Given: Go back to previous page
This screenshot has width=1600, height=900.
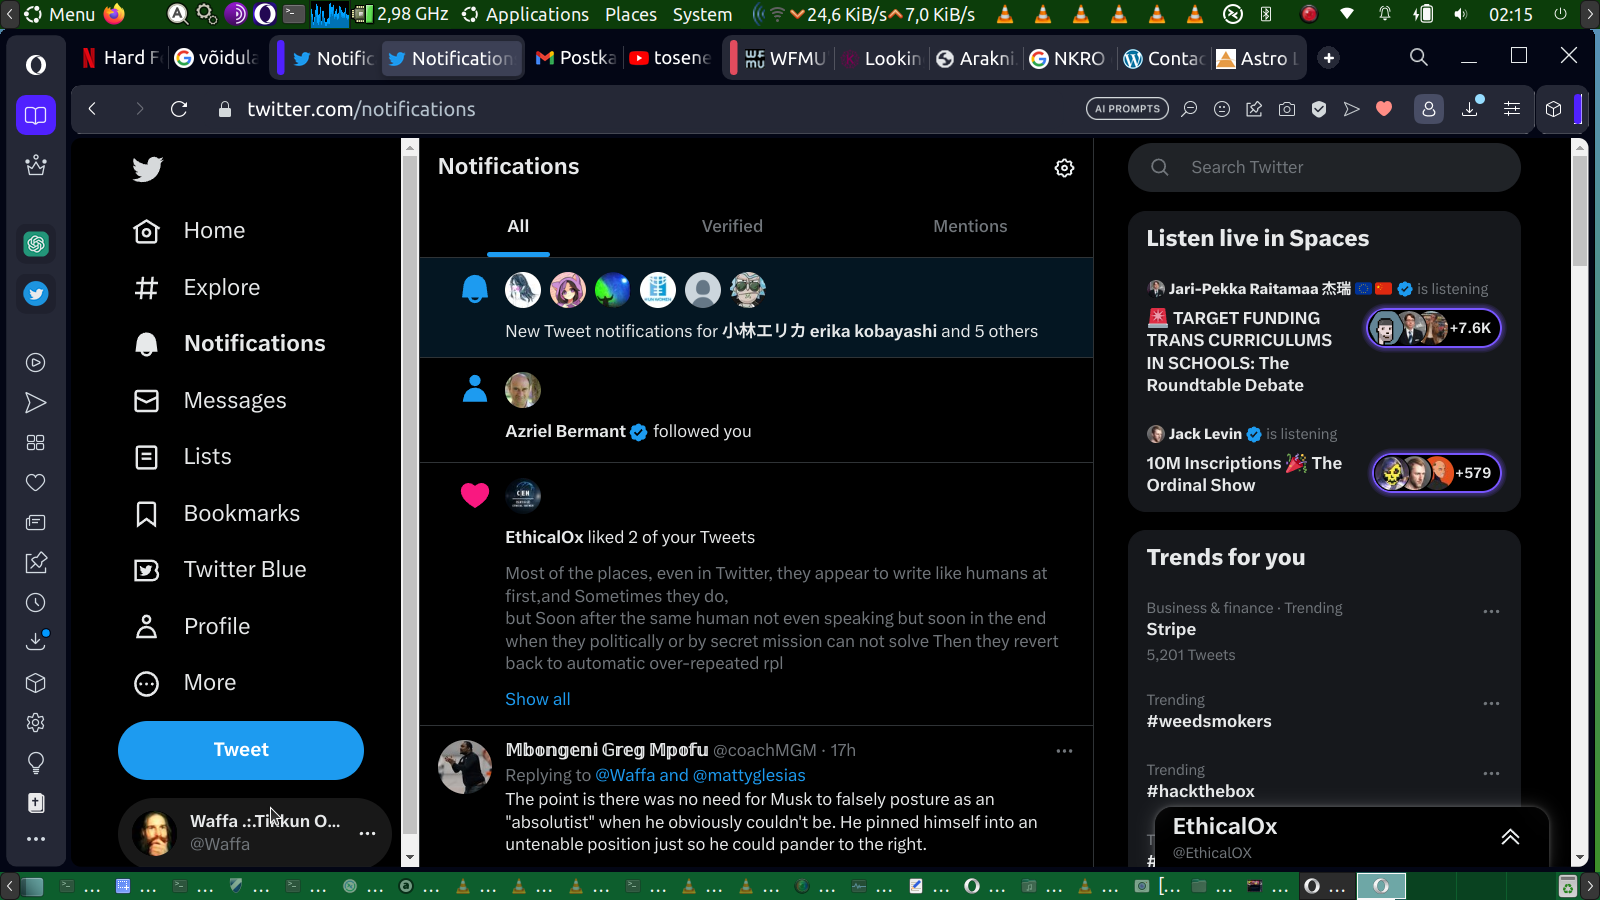Looking at the screenshot, I should [x=92, y=109].
